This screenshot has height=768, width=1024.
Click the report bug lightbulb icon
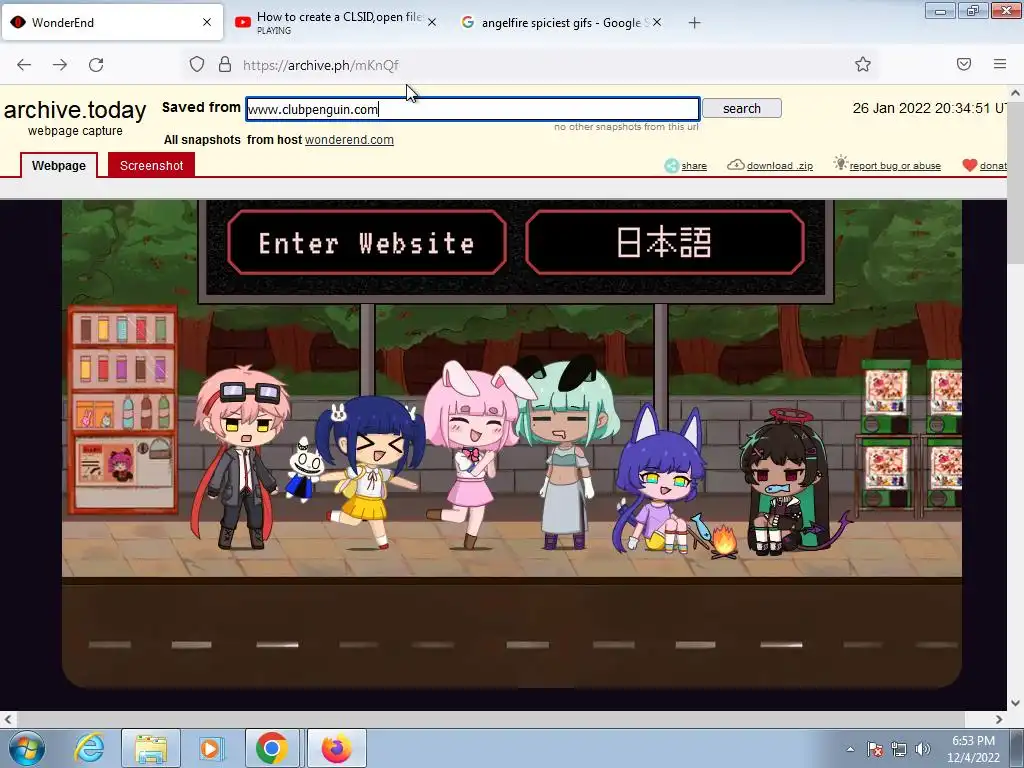840,163
